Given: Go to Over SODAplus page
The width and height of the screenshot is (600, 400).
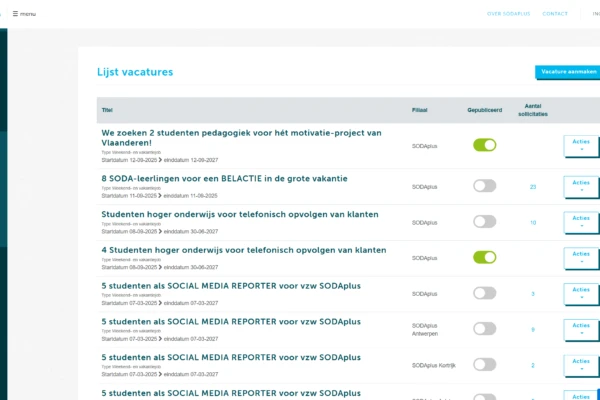Looking at the screenshot, I should point(507,14).
